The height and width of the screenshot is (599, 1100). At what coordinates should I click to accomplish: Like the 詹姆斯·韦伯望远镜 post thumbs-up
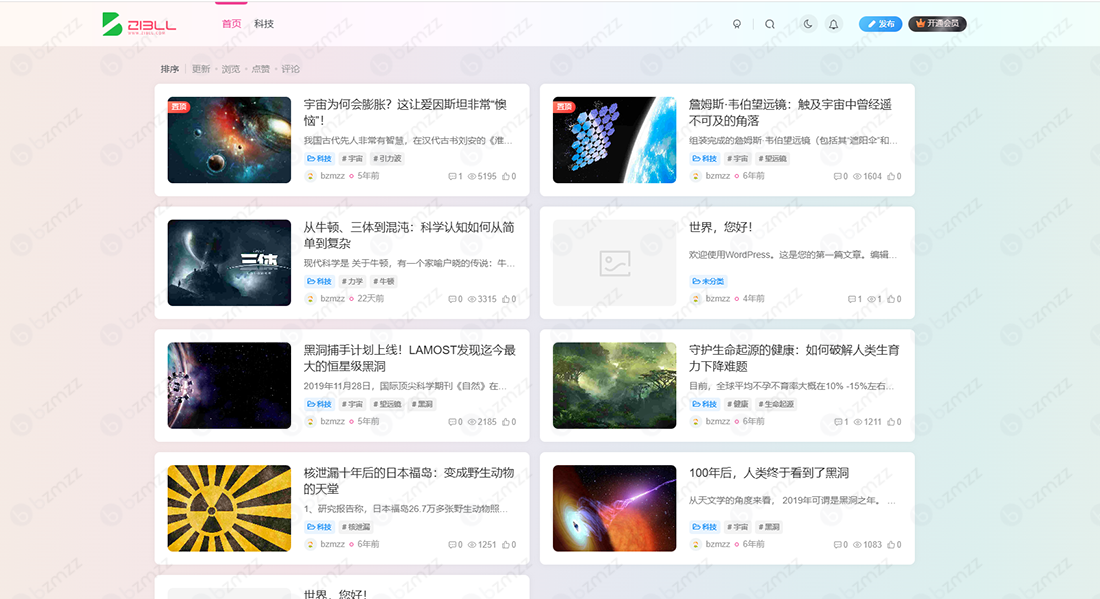point(891,176)
